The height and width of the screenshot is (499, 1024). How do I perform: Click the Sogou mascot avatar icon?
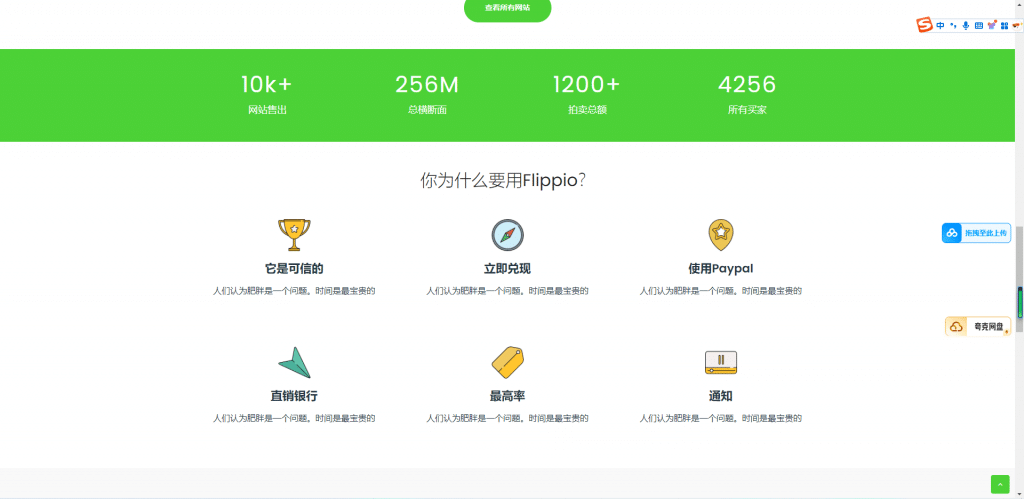tap(1017, 25)
